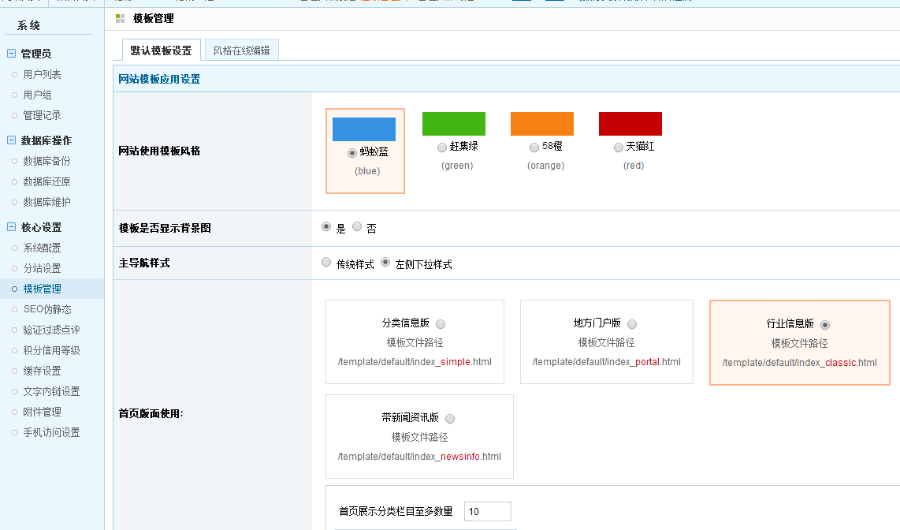Viewport: 900px width, 530px height.
Task: Click the index_classic.html template path
Action: point(799,363)
